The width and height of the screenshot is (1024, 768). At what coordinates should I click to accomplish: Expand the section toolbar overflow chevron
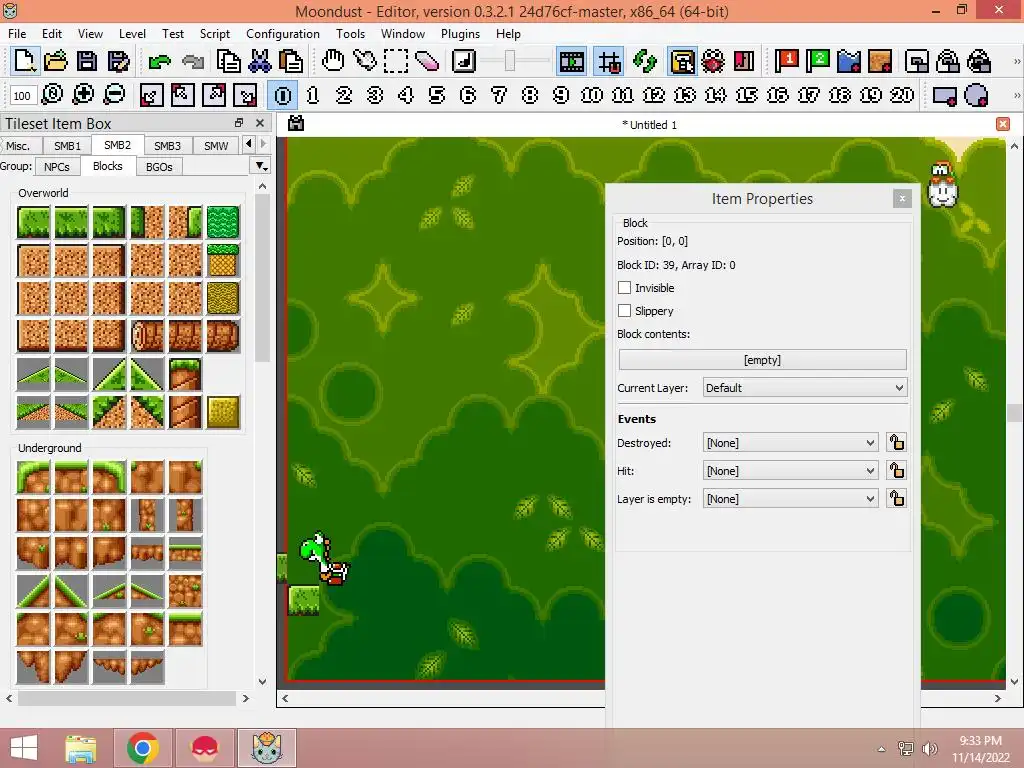click(1016, 95)
